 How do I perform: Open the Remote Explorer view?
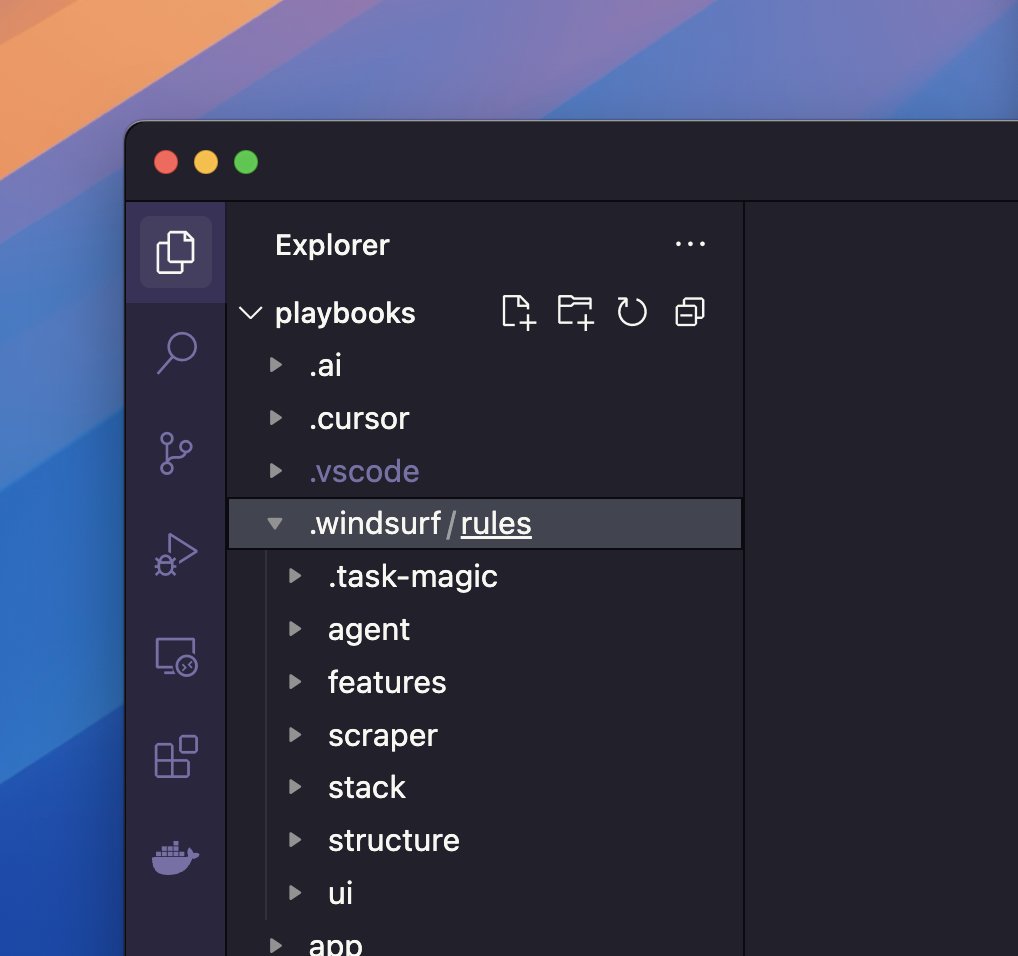[x=177, y=657]
